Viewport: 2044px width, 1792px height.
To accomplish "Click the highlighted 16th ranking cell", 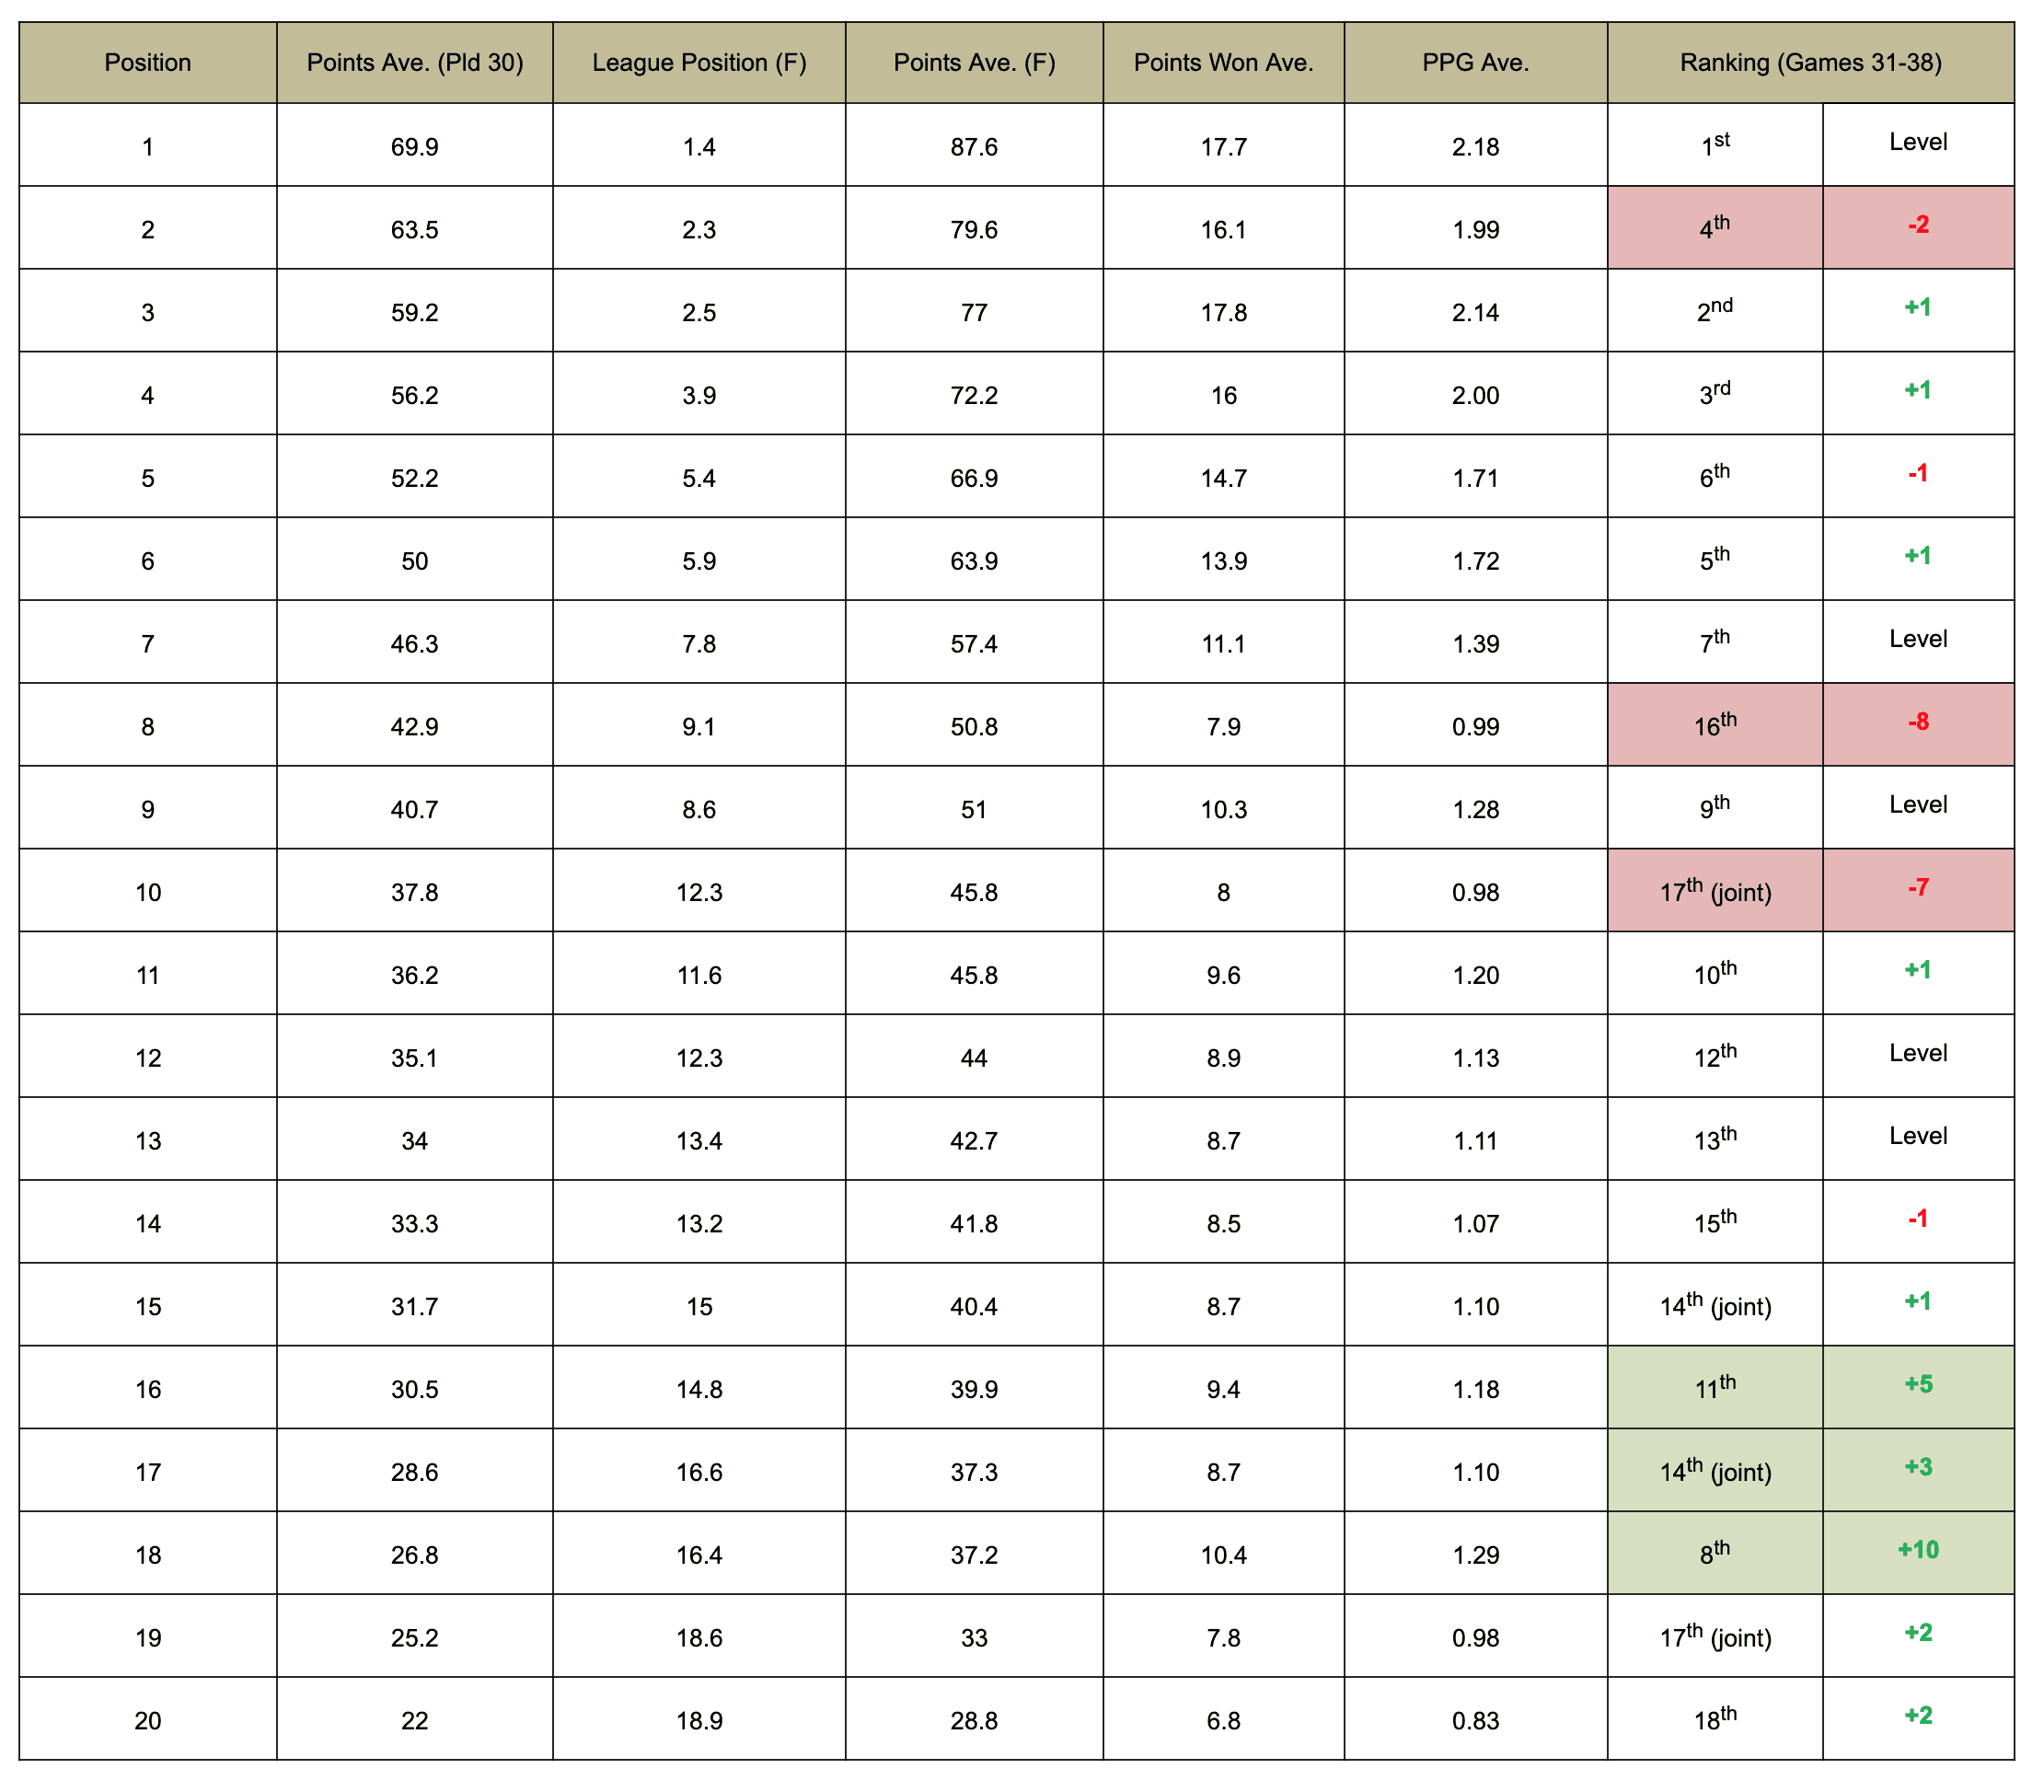I will click(x=1715, y=725).
